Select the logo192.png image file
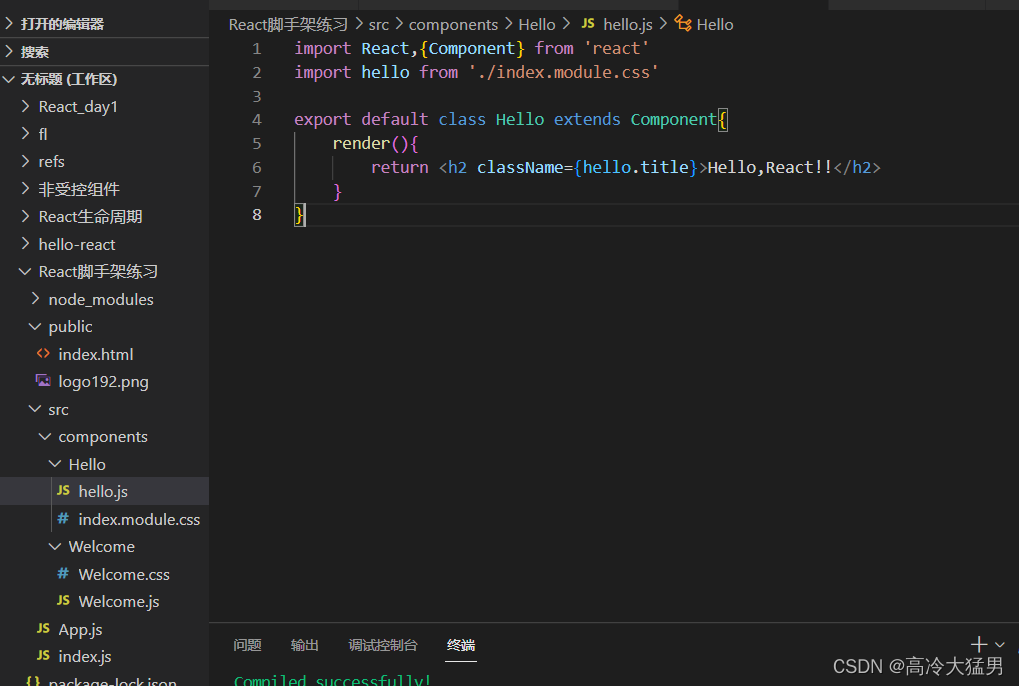1019x686 pixels. pos(101,381)
